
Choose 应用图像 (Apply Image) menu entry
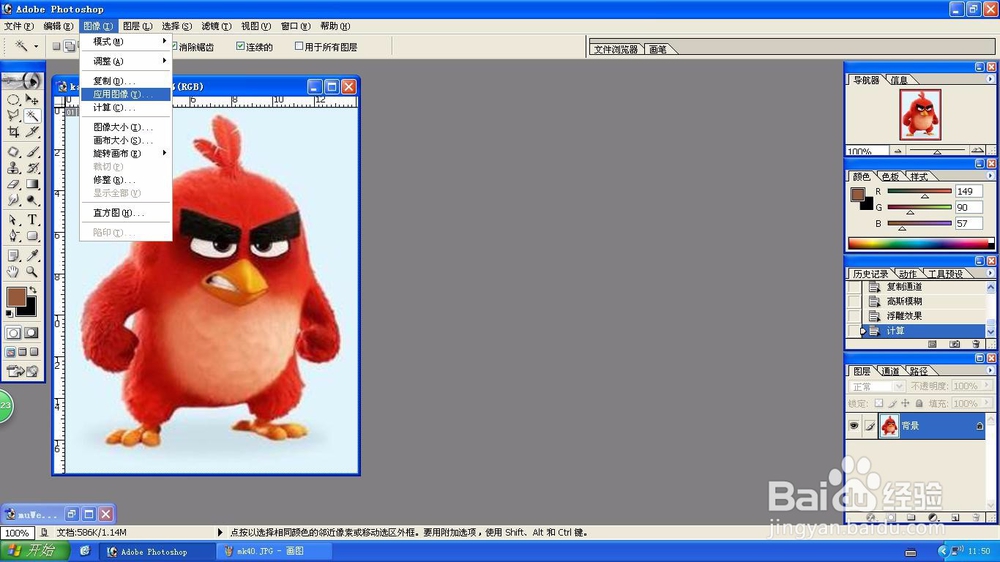[x=126, y=94]
